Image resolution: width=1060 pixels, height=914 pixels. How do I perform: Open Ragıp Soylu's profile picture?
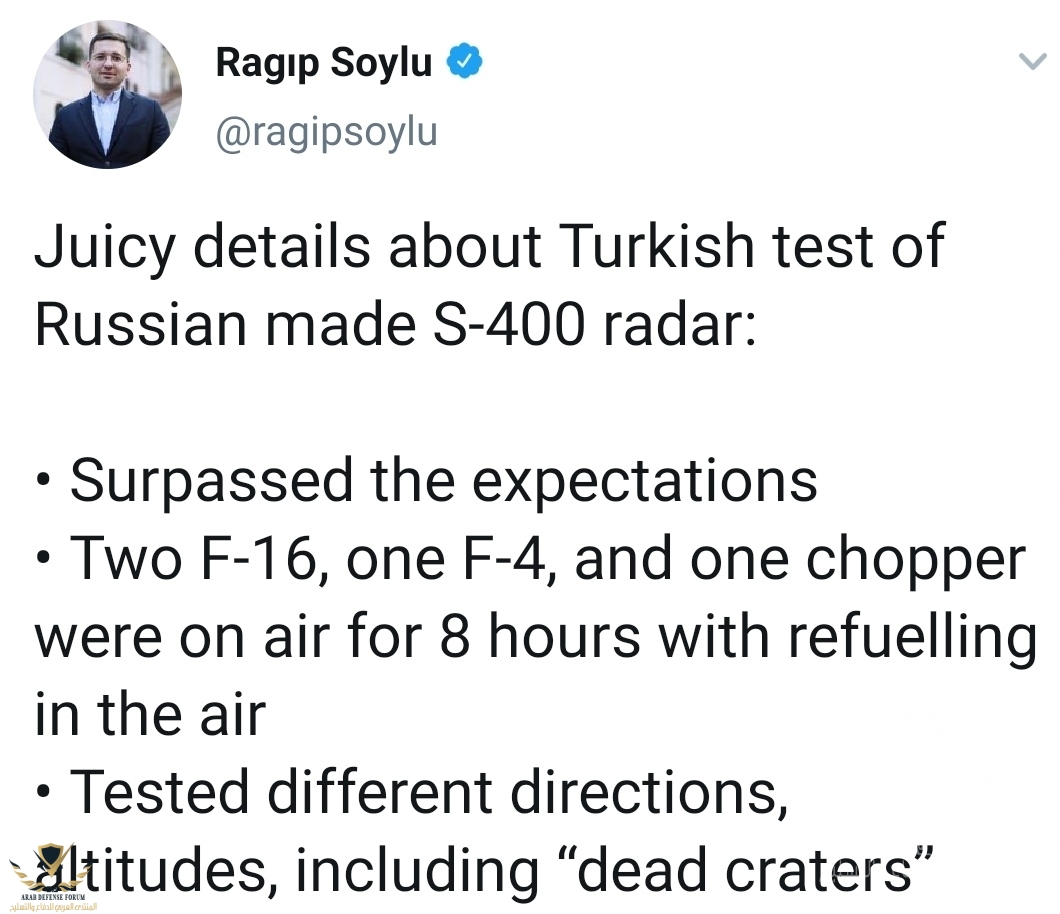point(107,94)
